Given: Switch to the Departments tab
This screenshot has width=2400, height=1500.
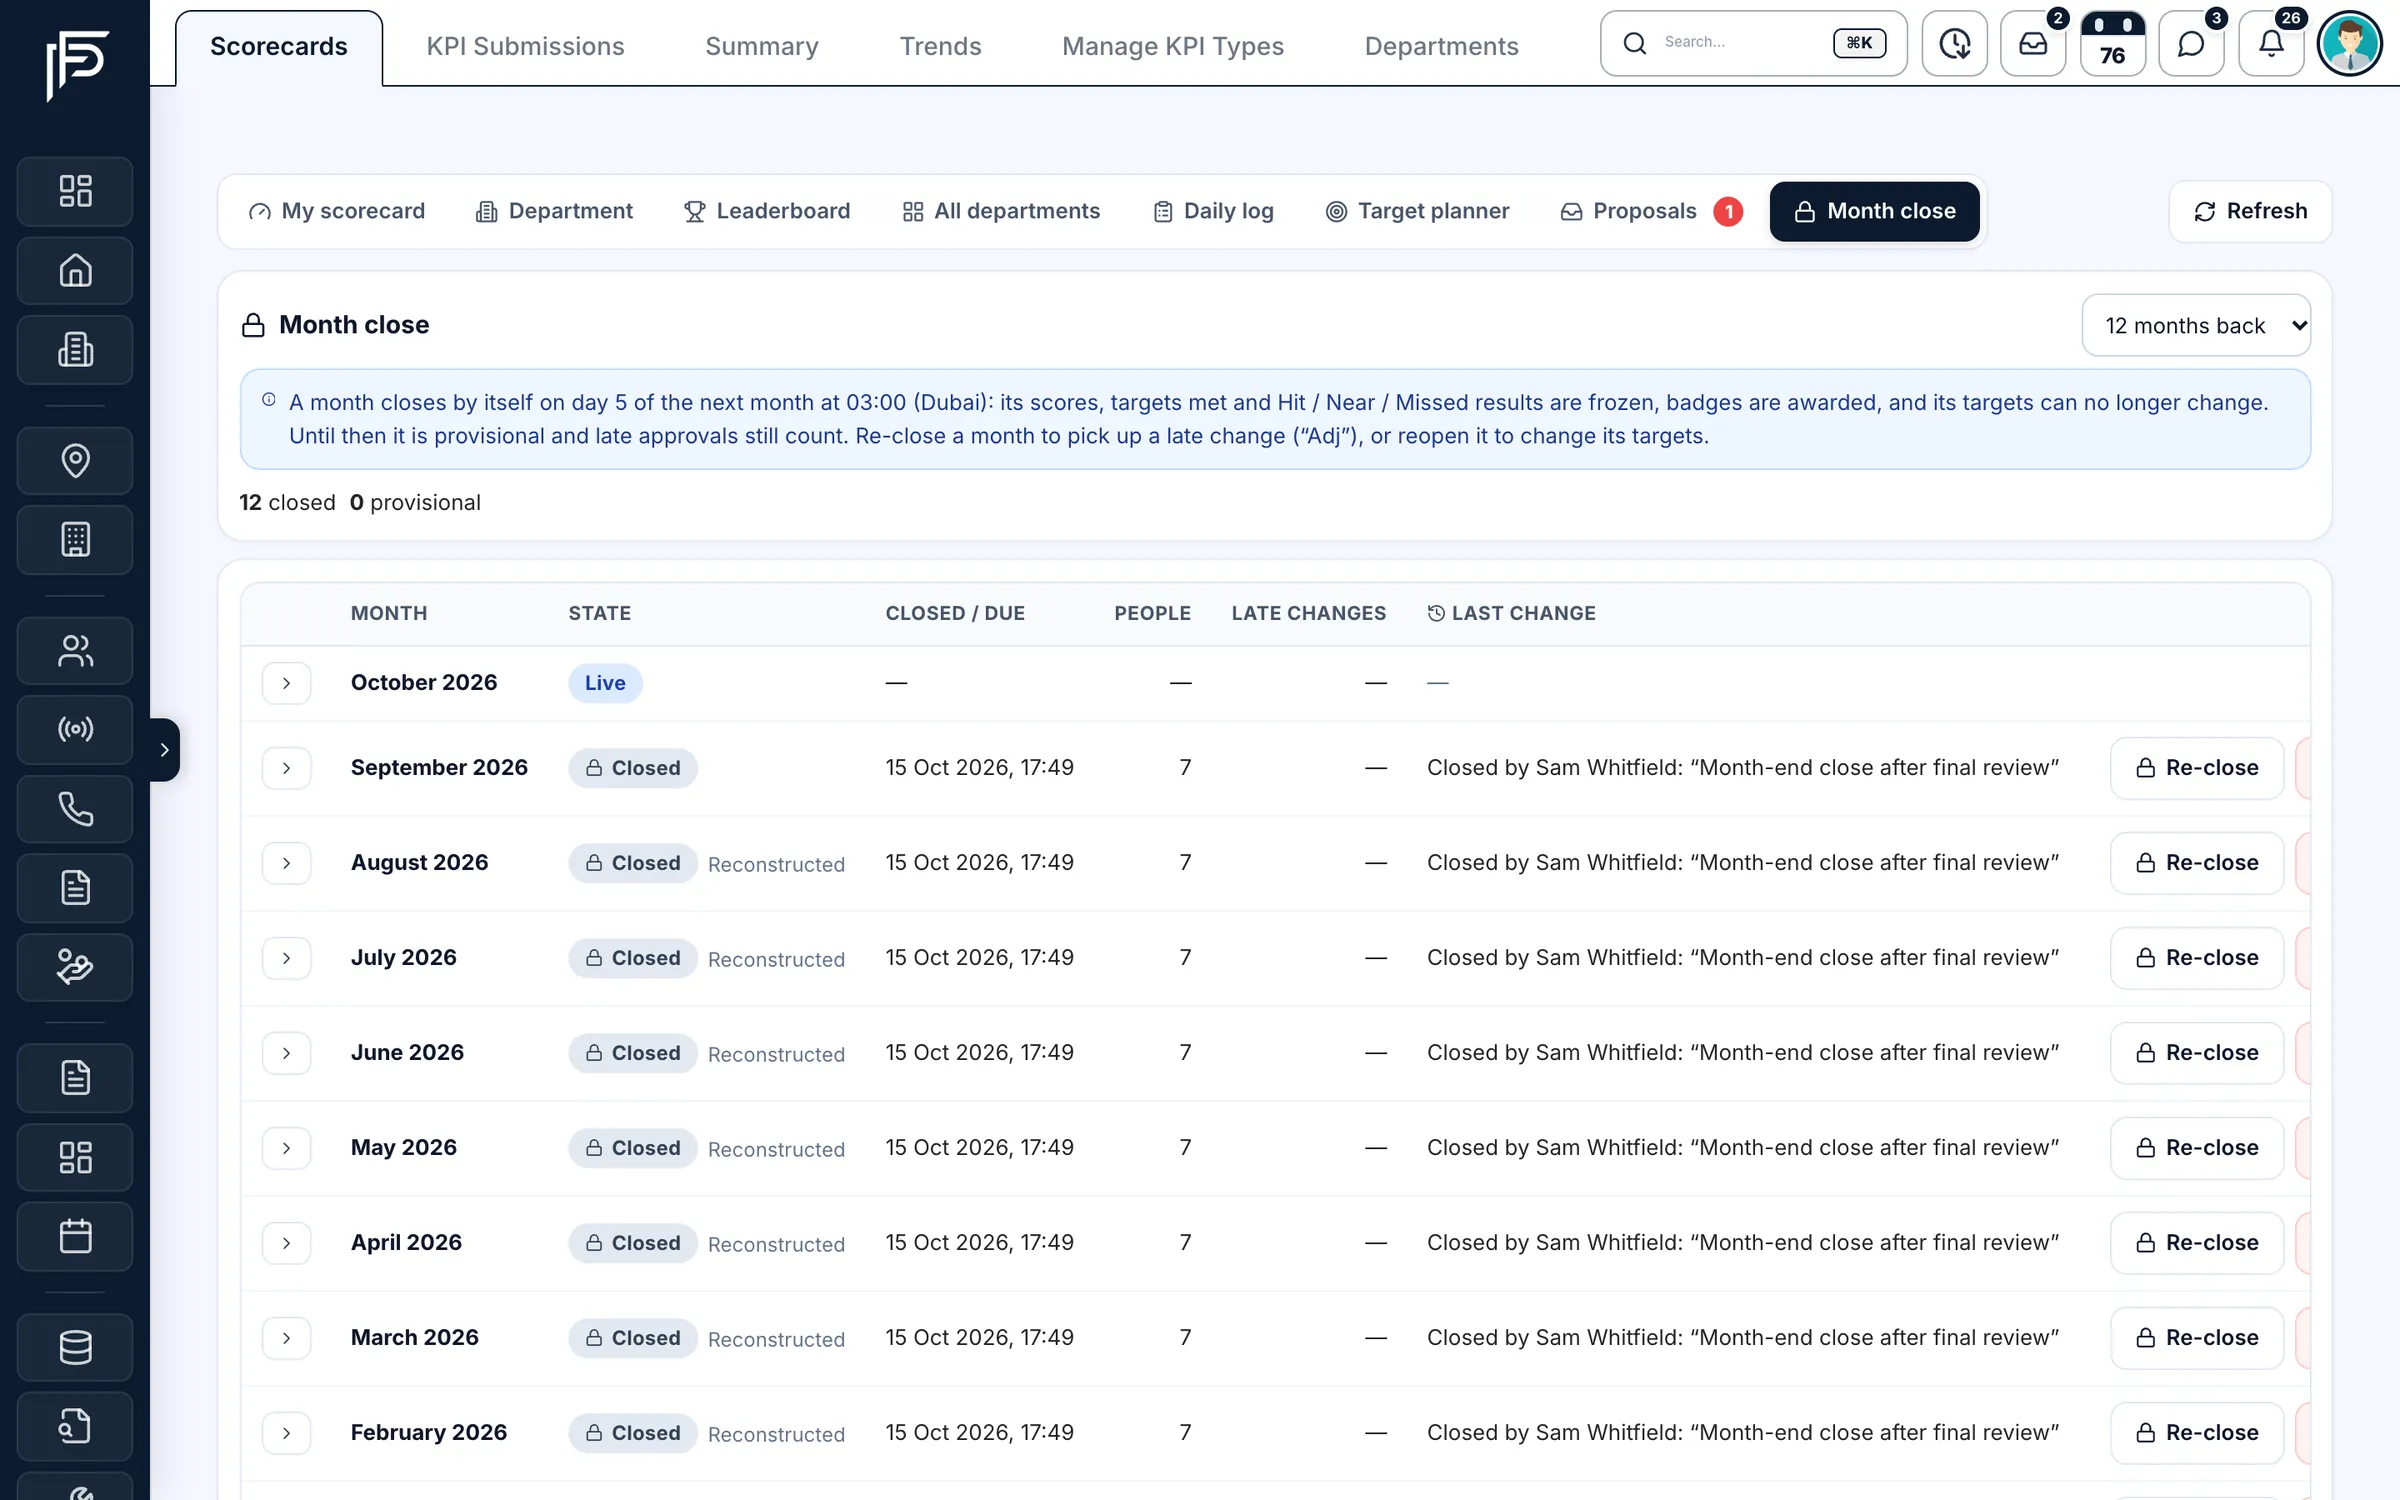Looking at the screenshot, I should pos(1441,46).
